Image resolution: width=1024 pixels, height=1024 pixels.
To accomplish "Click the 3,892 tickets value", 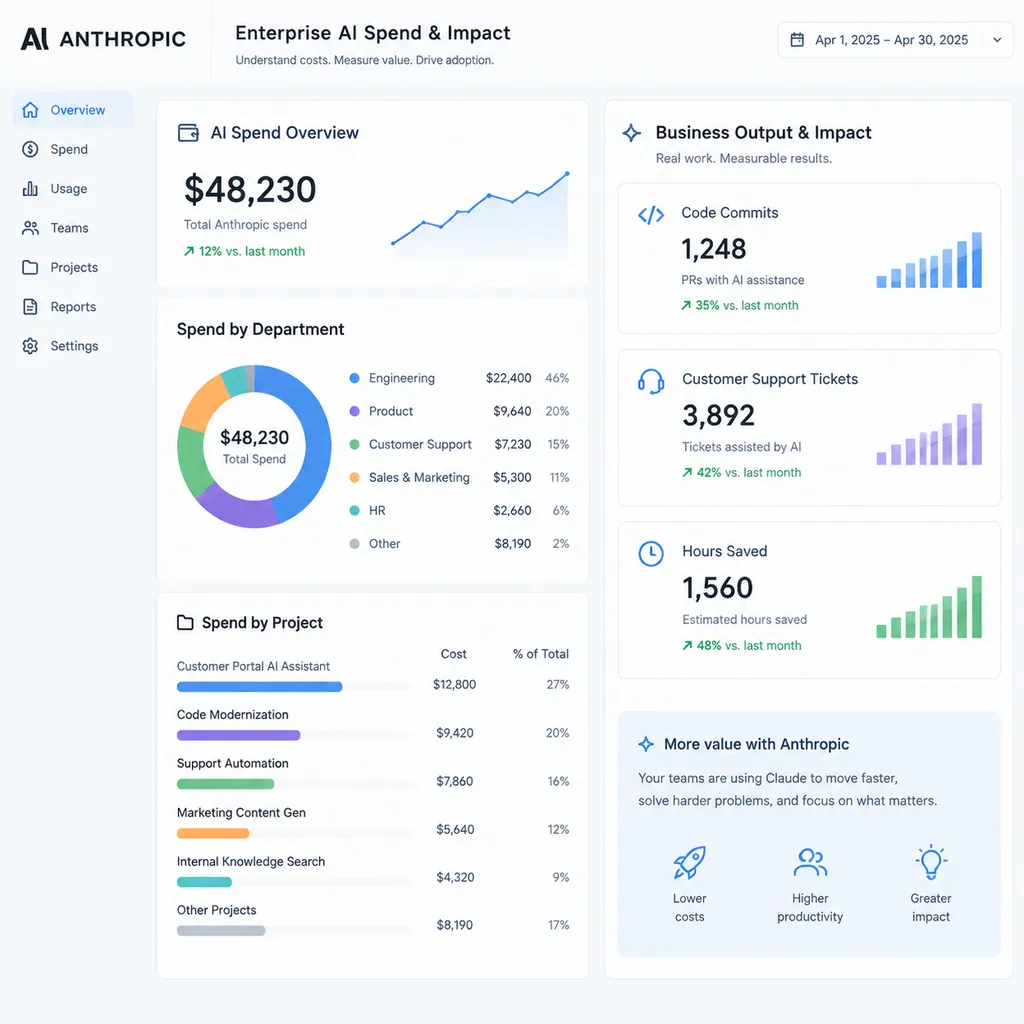I will [718, 415].
